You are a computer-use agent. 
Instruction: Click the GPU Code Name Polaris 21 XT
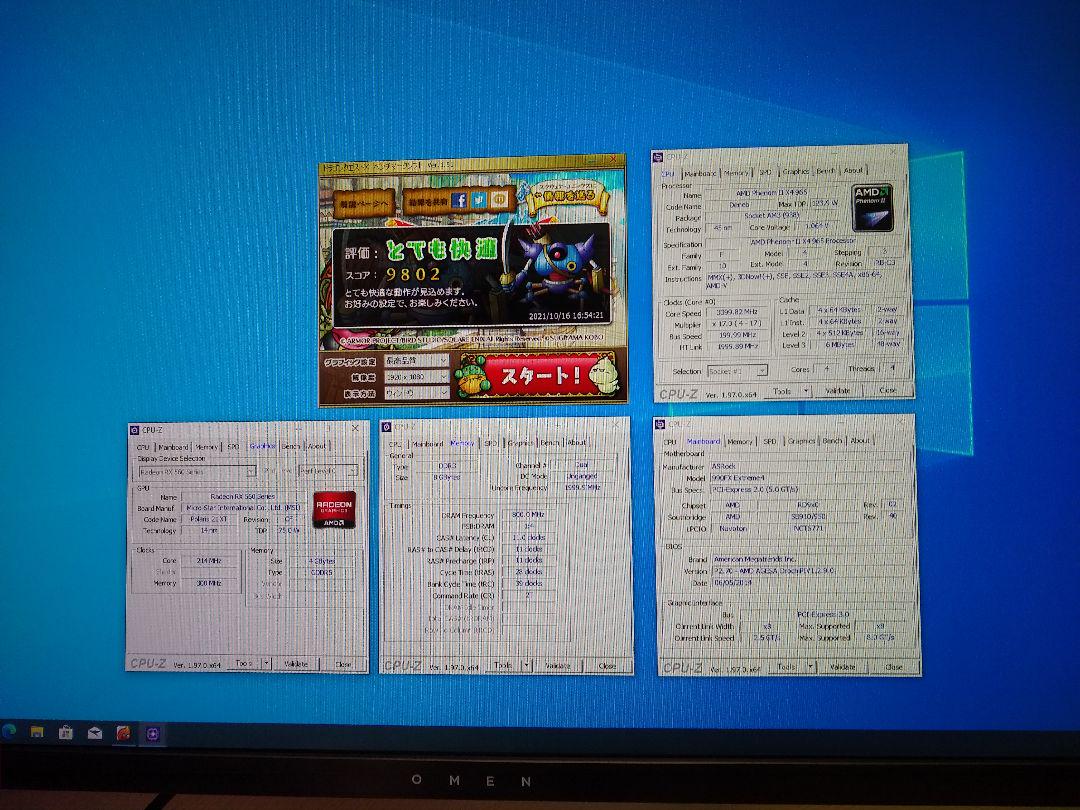pyautogui.click(x=208, y=519)
